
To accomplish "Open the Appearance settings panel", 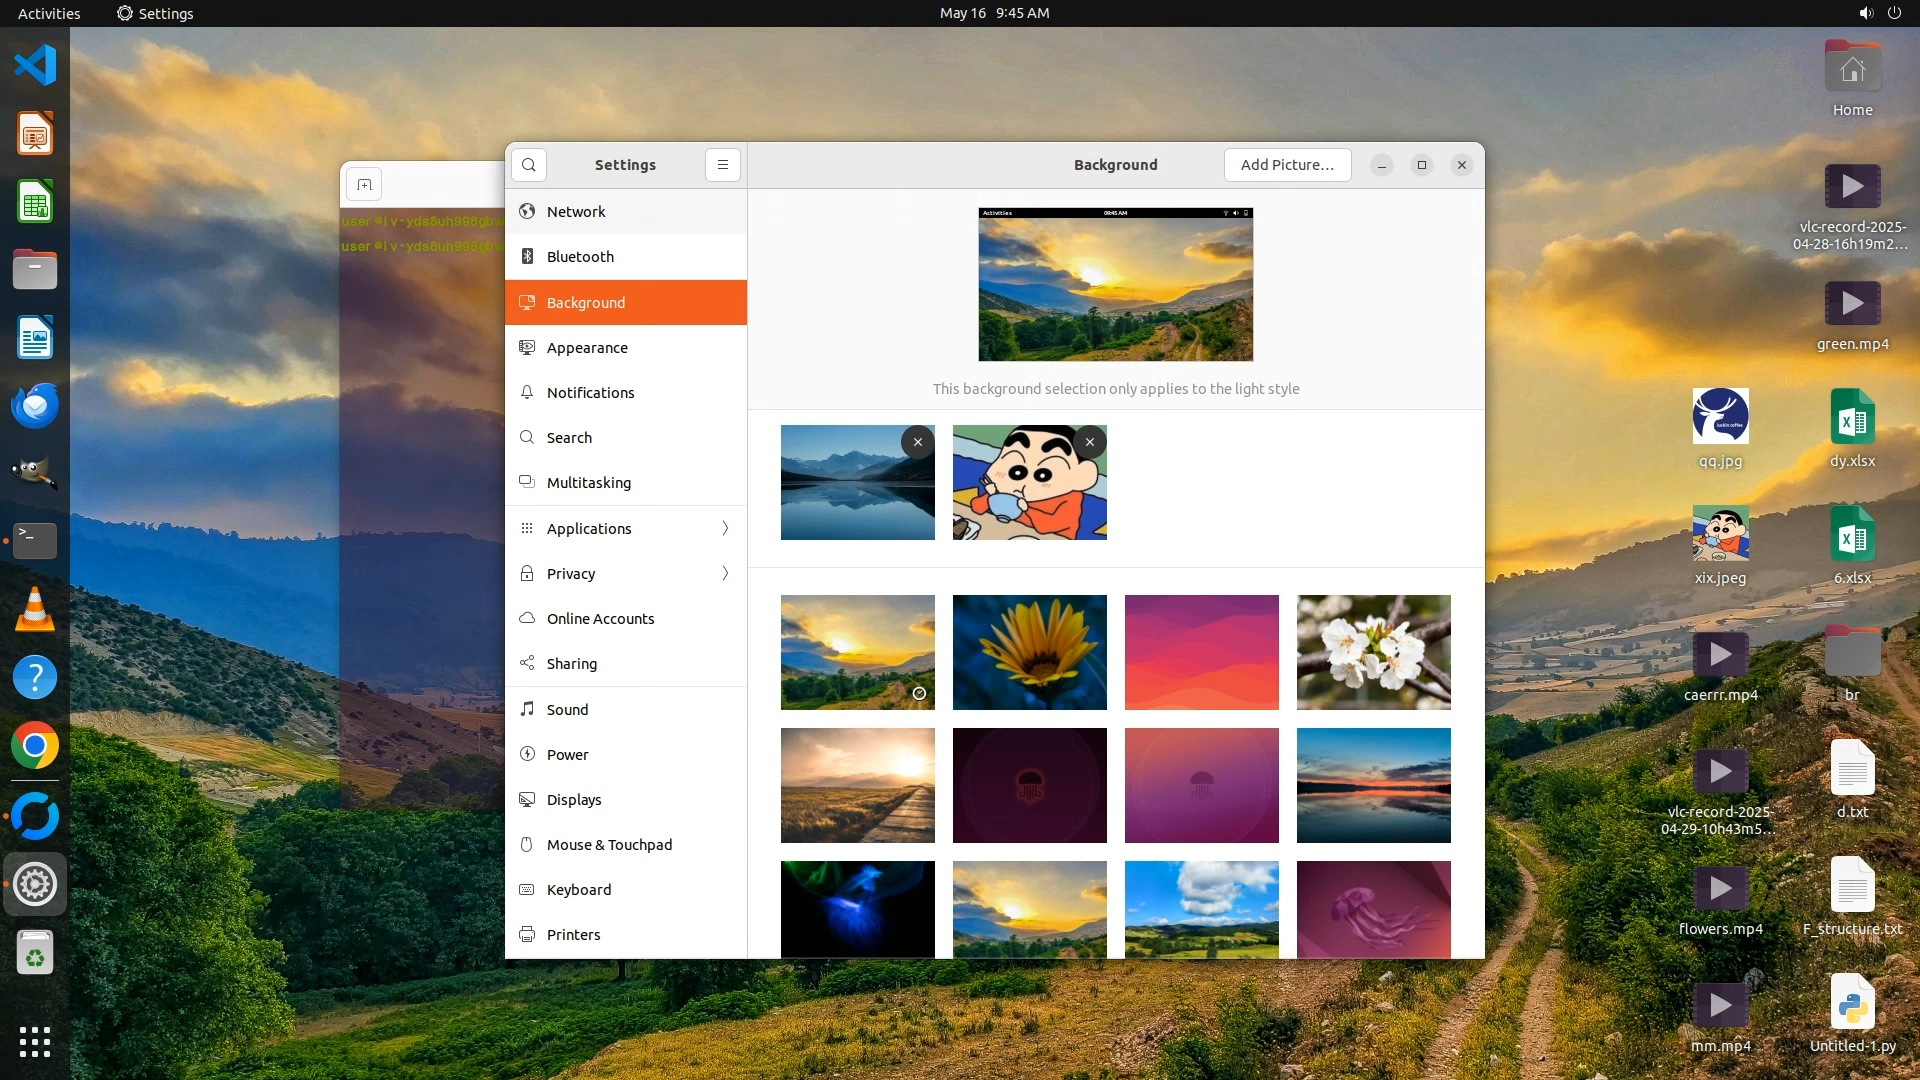I will pos(587,348).
